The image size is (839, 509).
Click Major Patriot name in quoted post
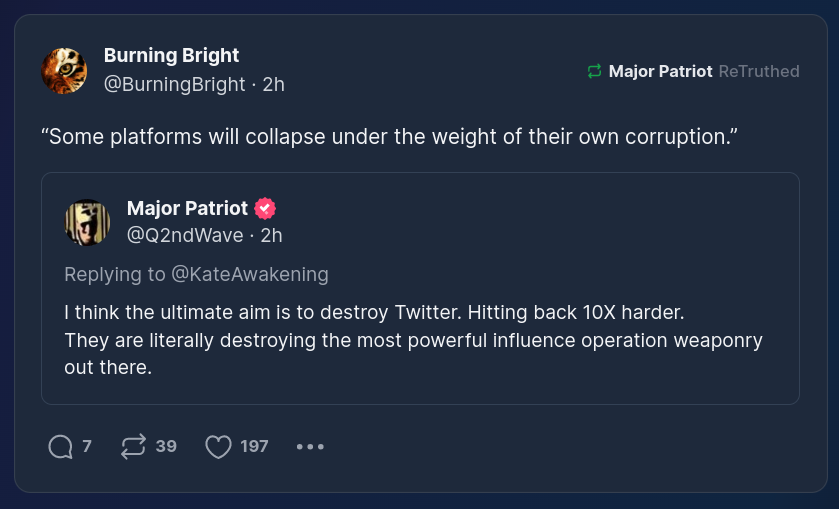187,208
